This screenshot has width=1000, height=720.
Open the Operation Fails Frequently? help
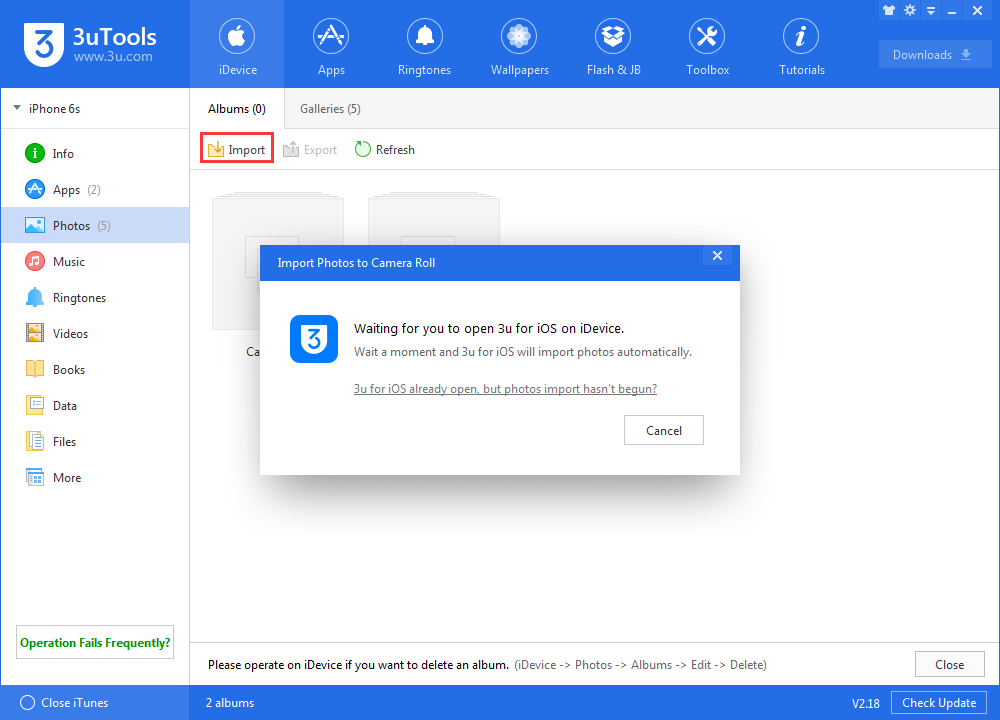[95, 643]
